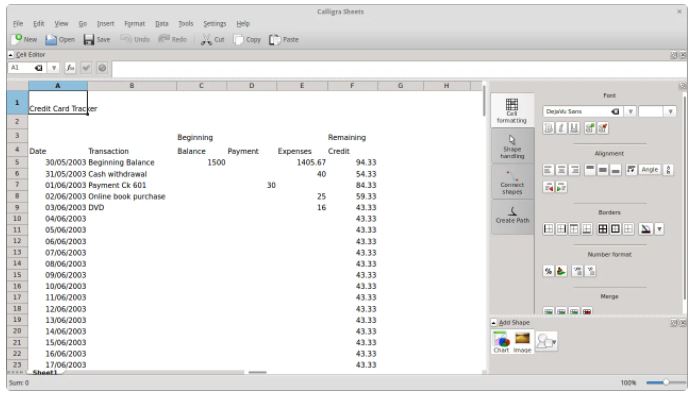Select the Connect shapes tool
693x396 pixels.
pos(512,182)
